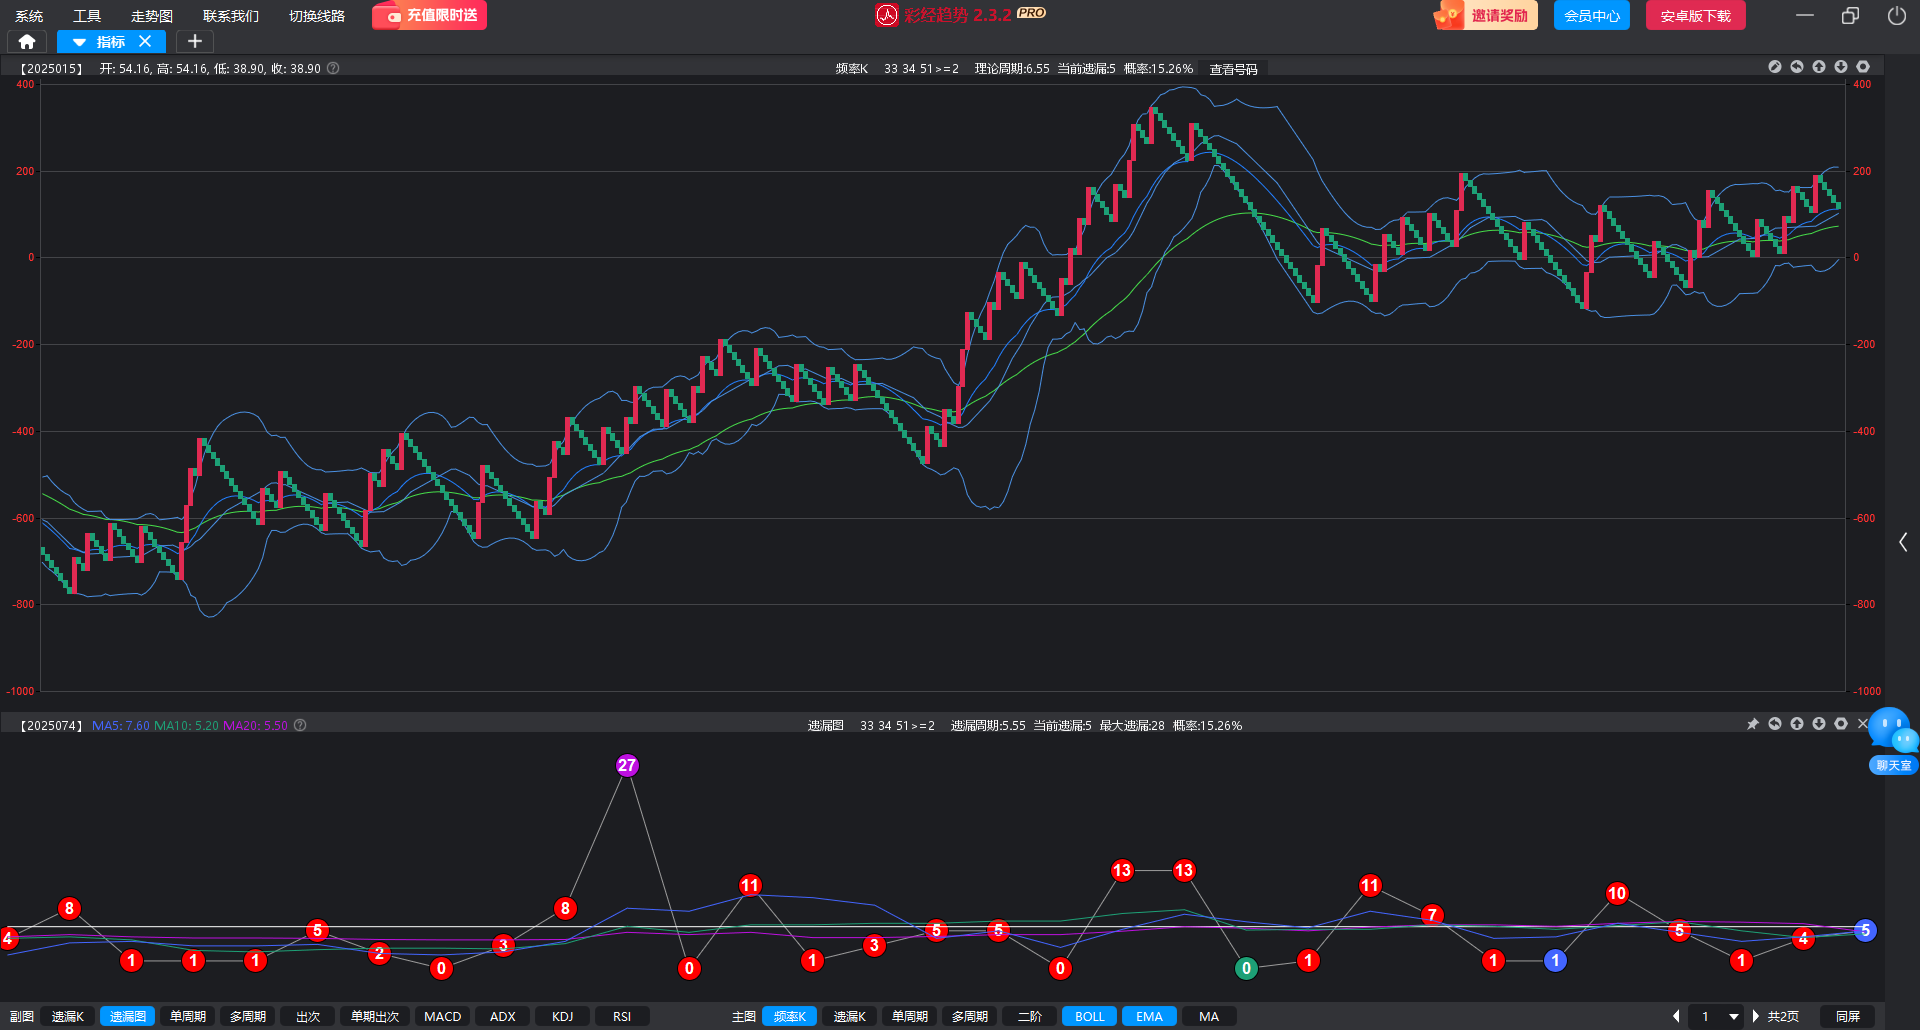Click the undo arrow icon on sub chart
Viewport: 1920px width, 1030px height.
coord(1774,724)
